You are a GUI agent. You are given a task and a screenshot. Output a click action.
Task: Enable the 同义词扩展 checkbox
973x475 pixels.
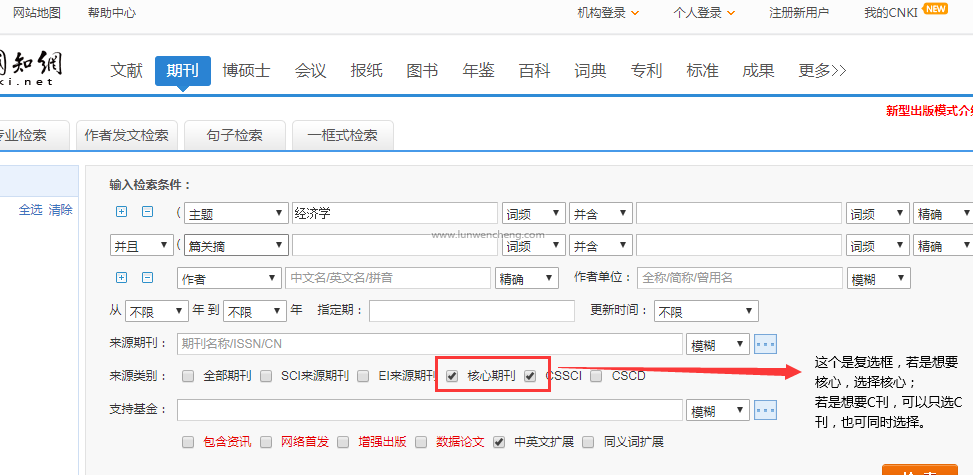click(x=588, y=442)
